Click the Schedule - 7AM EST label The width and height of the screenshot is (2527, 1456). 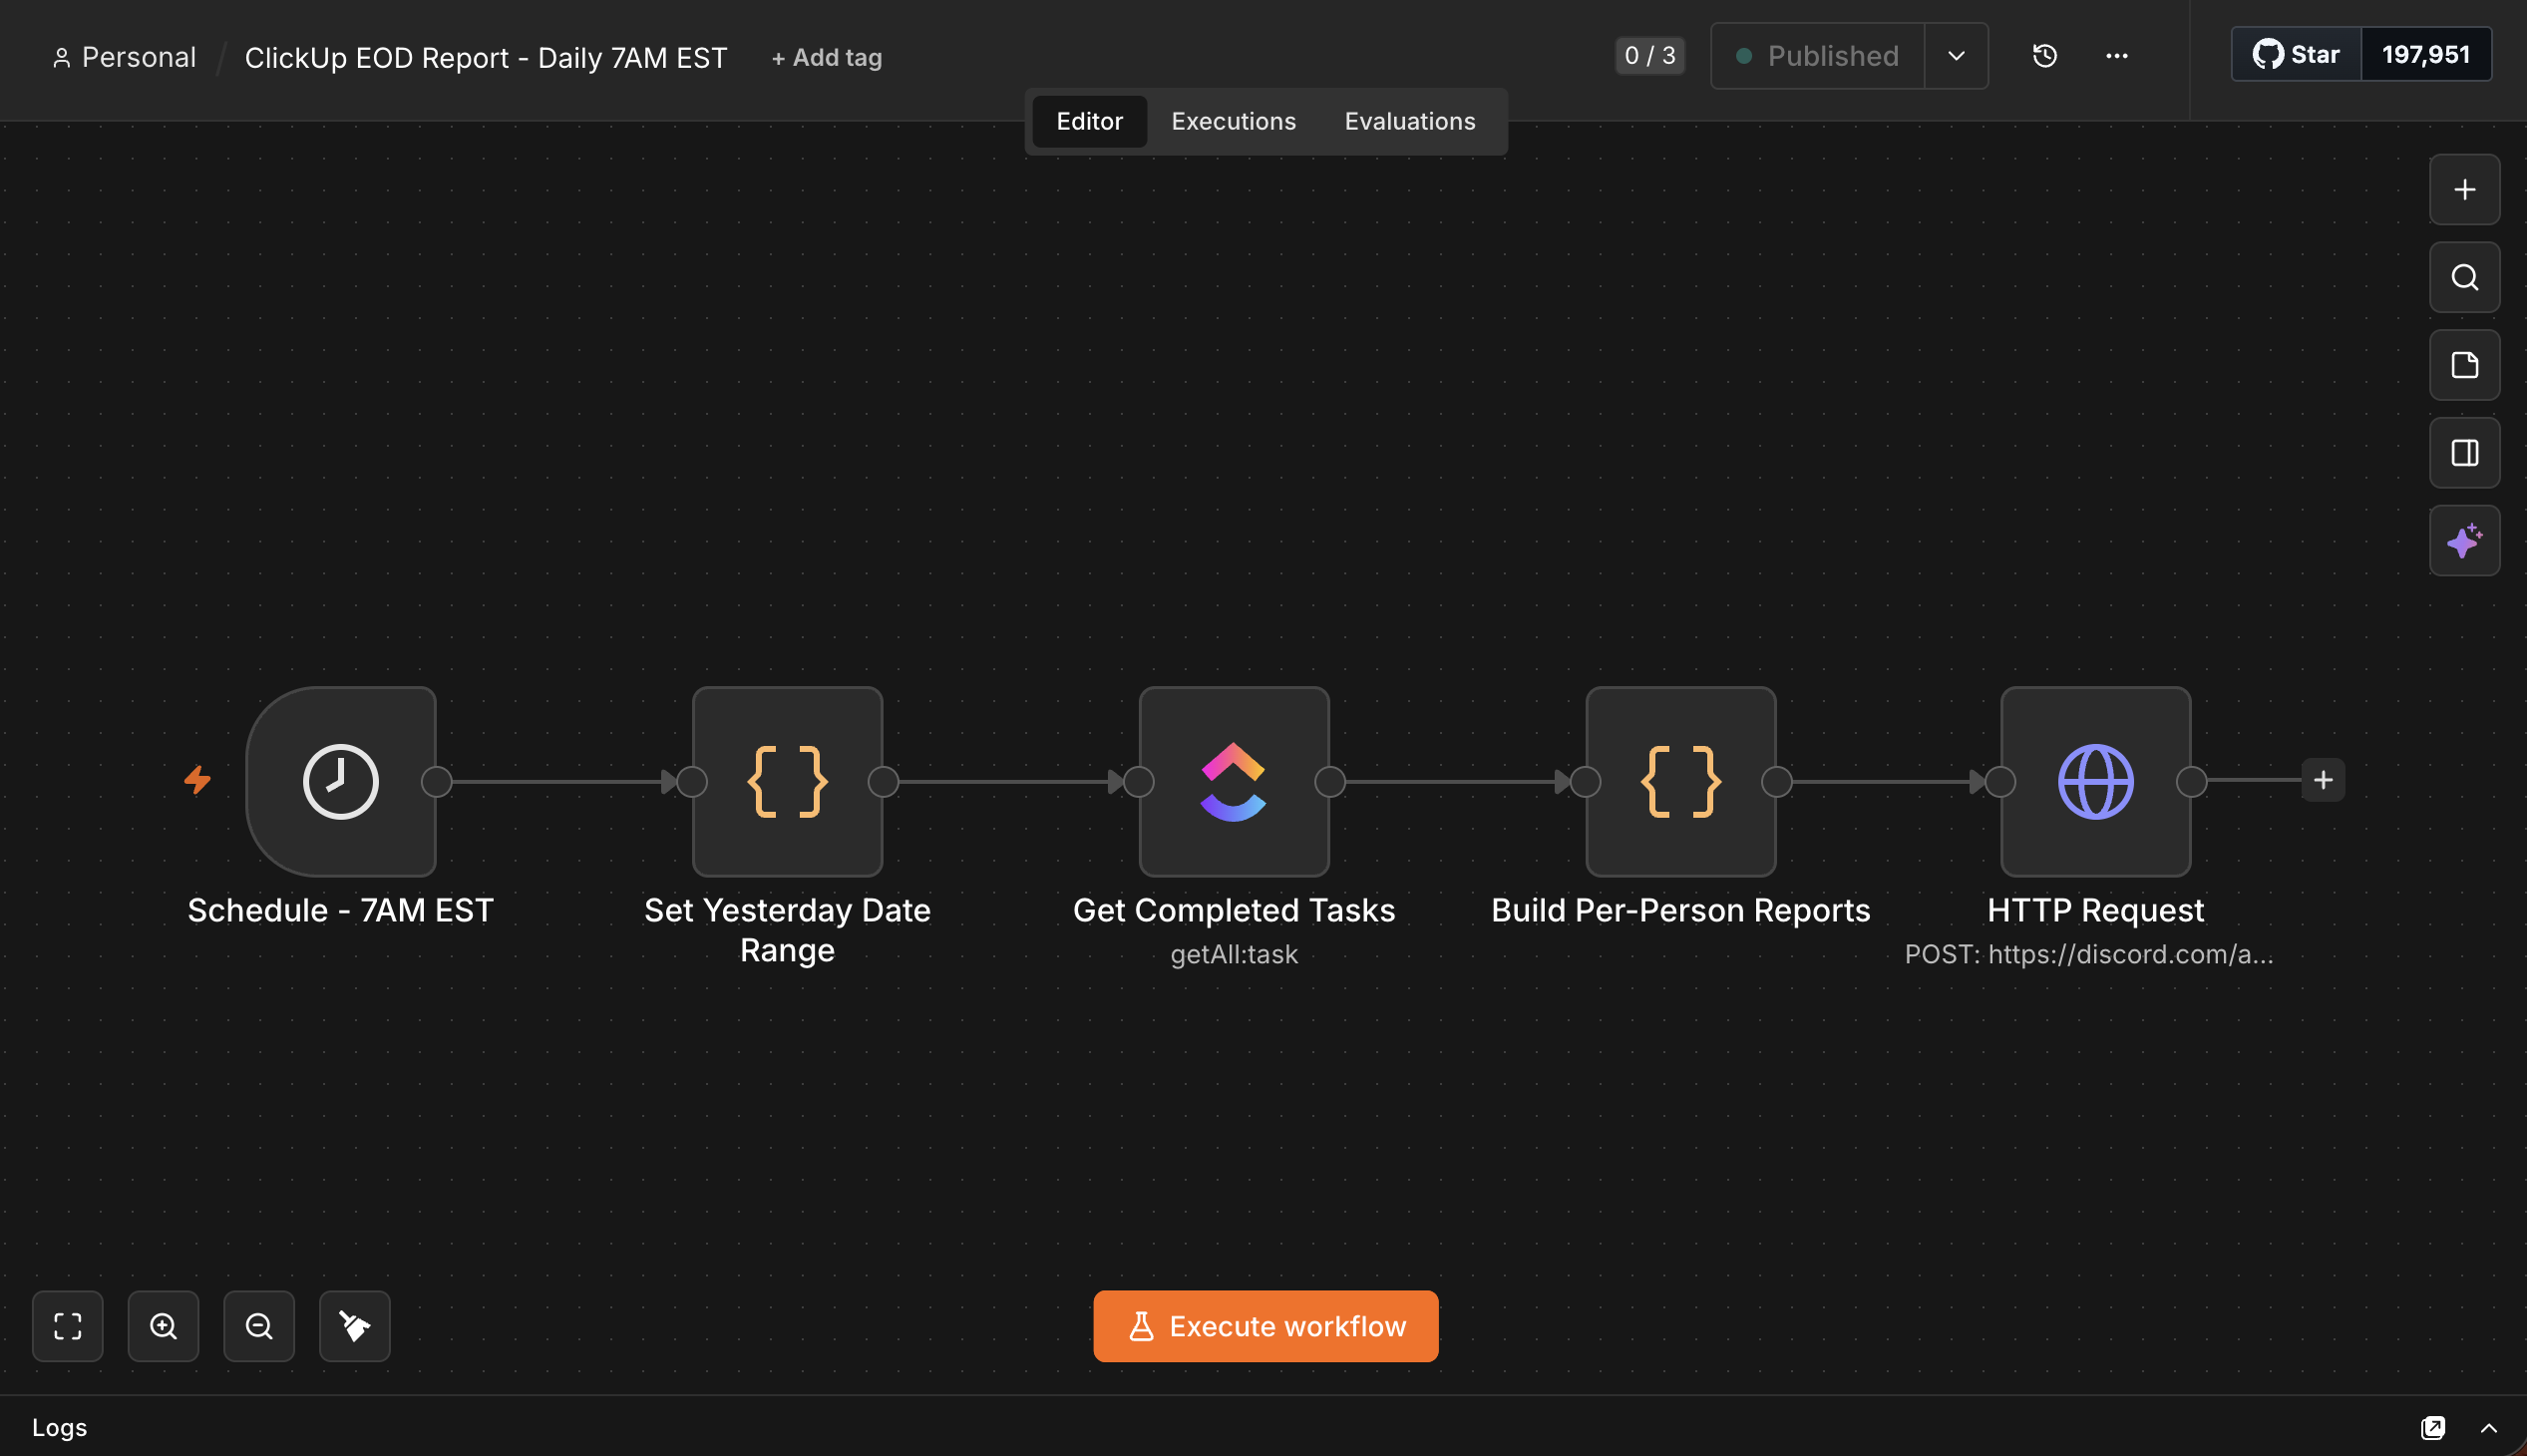pos(341,910)
